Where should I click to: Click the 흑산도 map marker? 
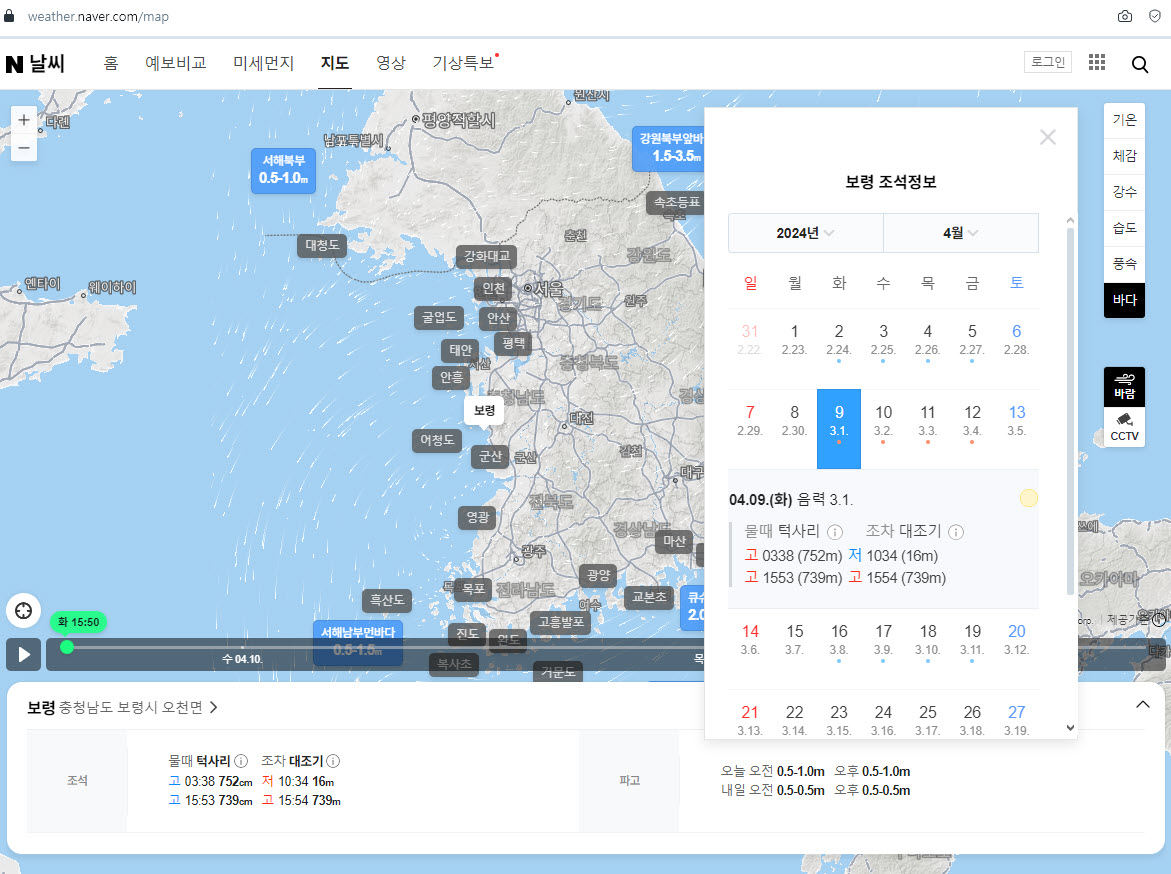(x=387, y=600)
